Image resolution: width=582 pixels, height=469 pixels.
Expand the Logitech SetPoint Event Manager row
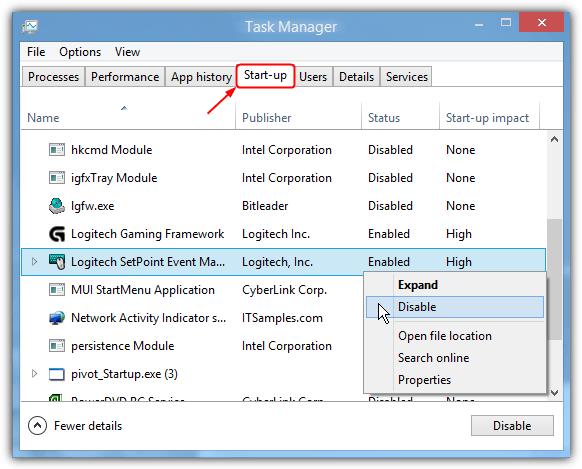[x=35, y=262]
